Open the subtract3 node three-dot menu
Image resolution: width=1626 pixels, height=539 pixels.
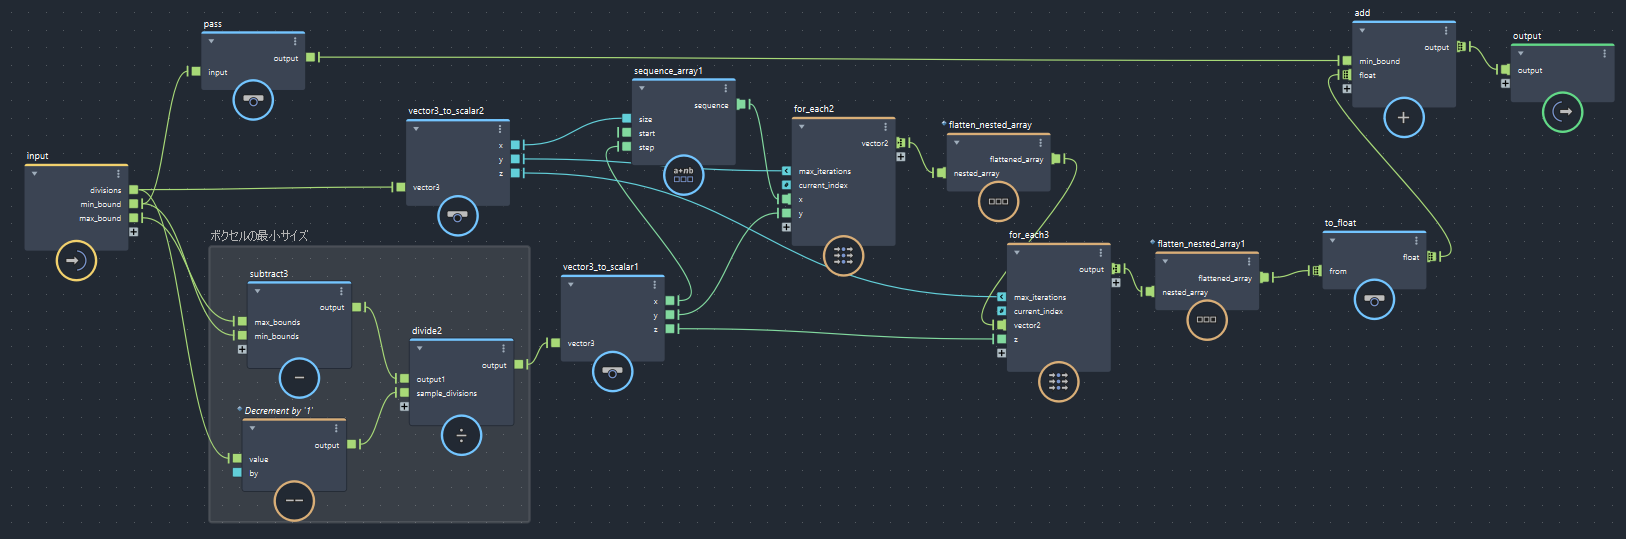coord(341,291)
